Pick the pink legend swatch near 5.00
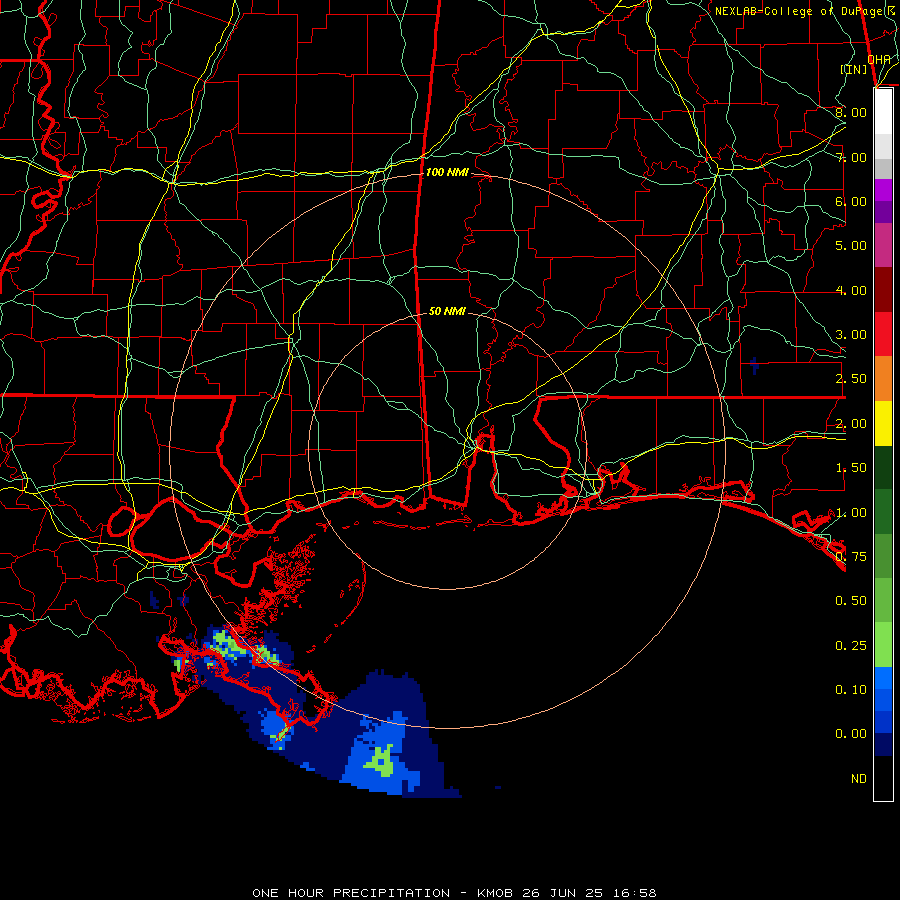 pos(883,246)
